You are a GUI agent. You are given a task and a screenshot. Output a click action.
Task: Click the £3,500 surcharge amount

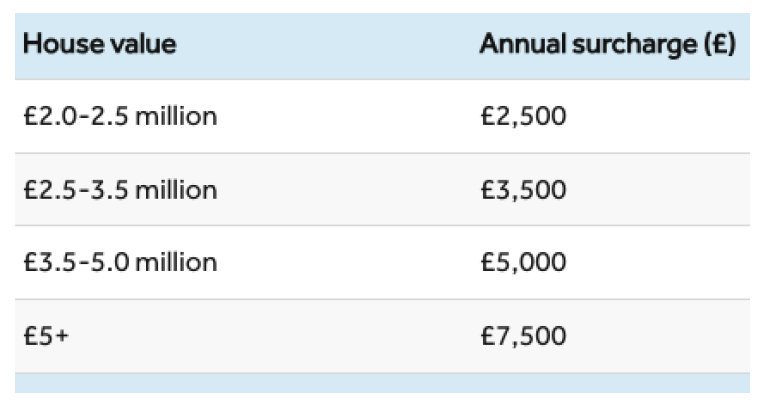522,190
